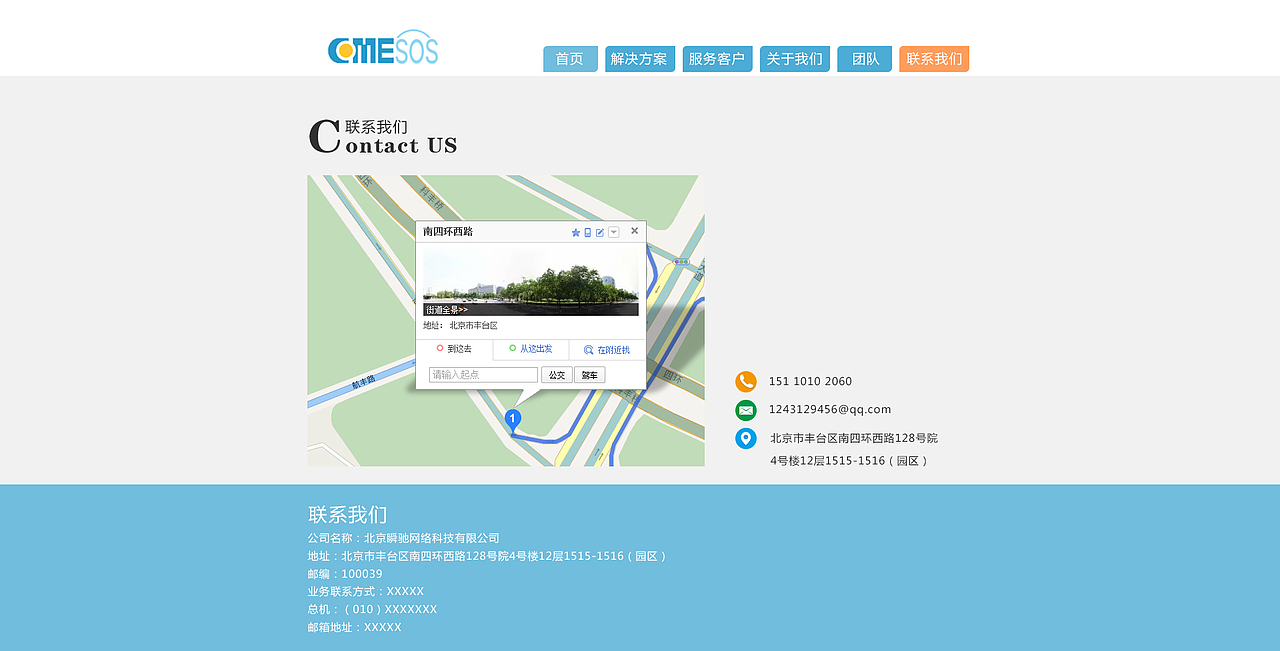1280x651 pixels.
Task: Click footer line 邮箱地址：XXXXX
Action: pyautogui.click(x=355, y=628)
